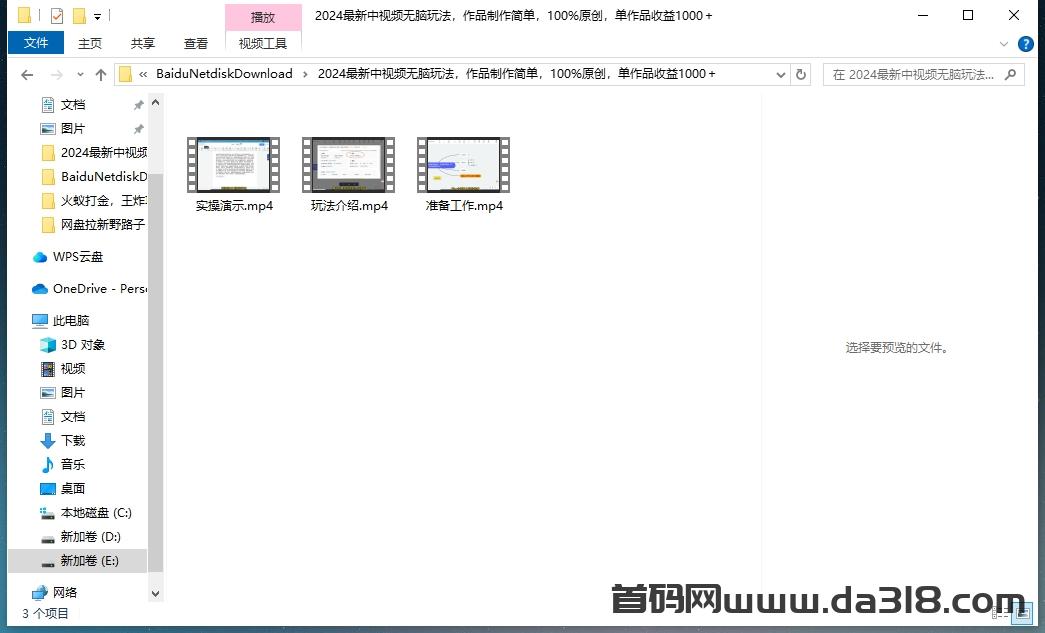Click the 准备工作.mp4 file name label

click(465, 206)
